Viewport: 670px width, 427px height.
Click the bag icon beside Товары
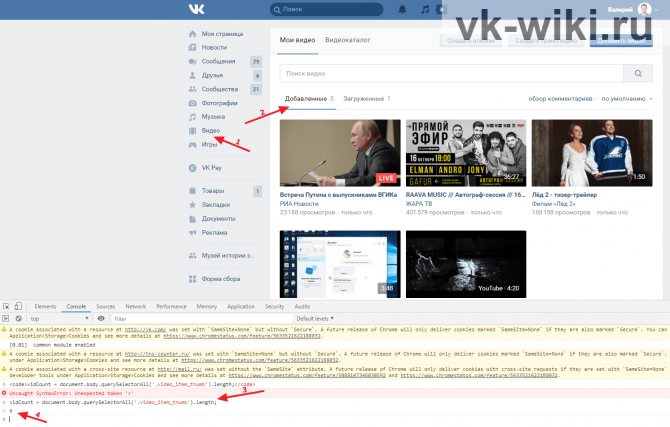193,191
